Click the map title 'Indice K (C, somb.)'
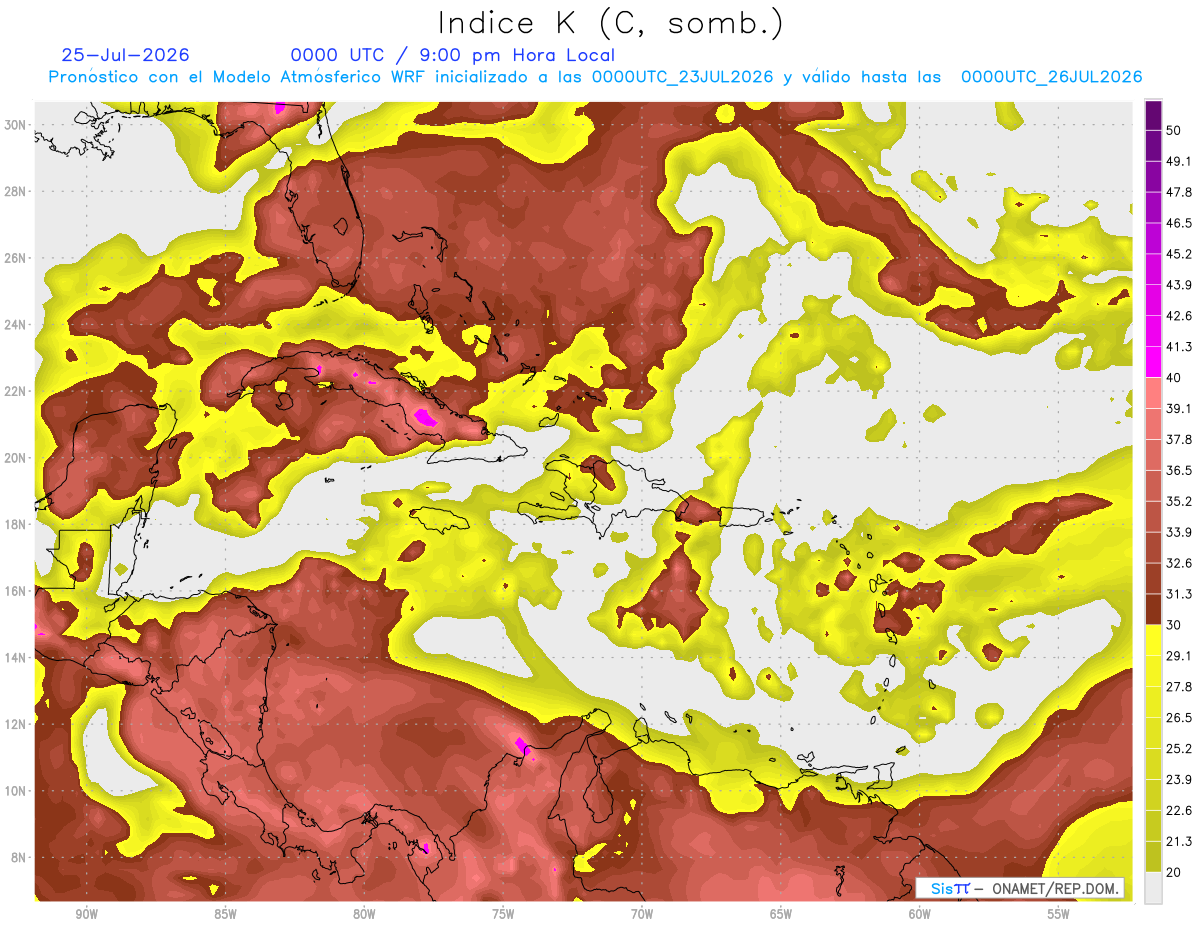Viewport: 1200px width, 927px height. point(611,24)
